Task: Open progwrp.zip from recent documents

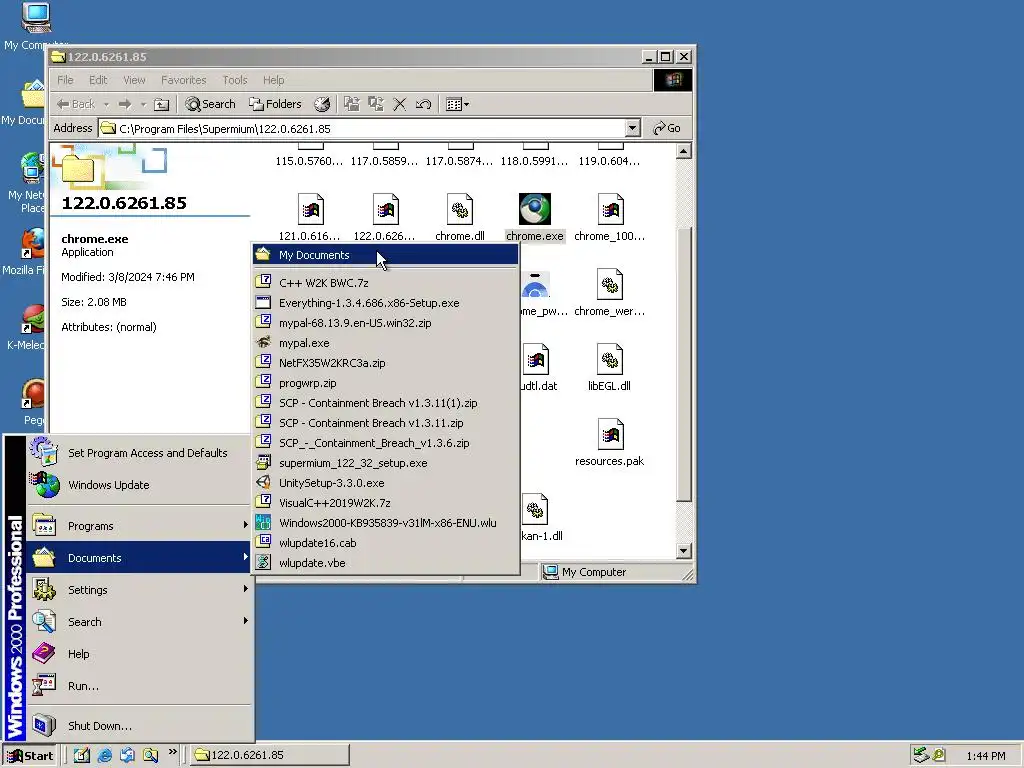Action: point(385,383)
